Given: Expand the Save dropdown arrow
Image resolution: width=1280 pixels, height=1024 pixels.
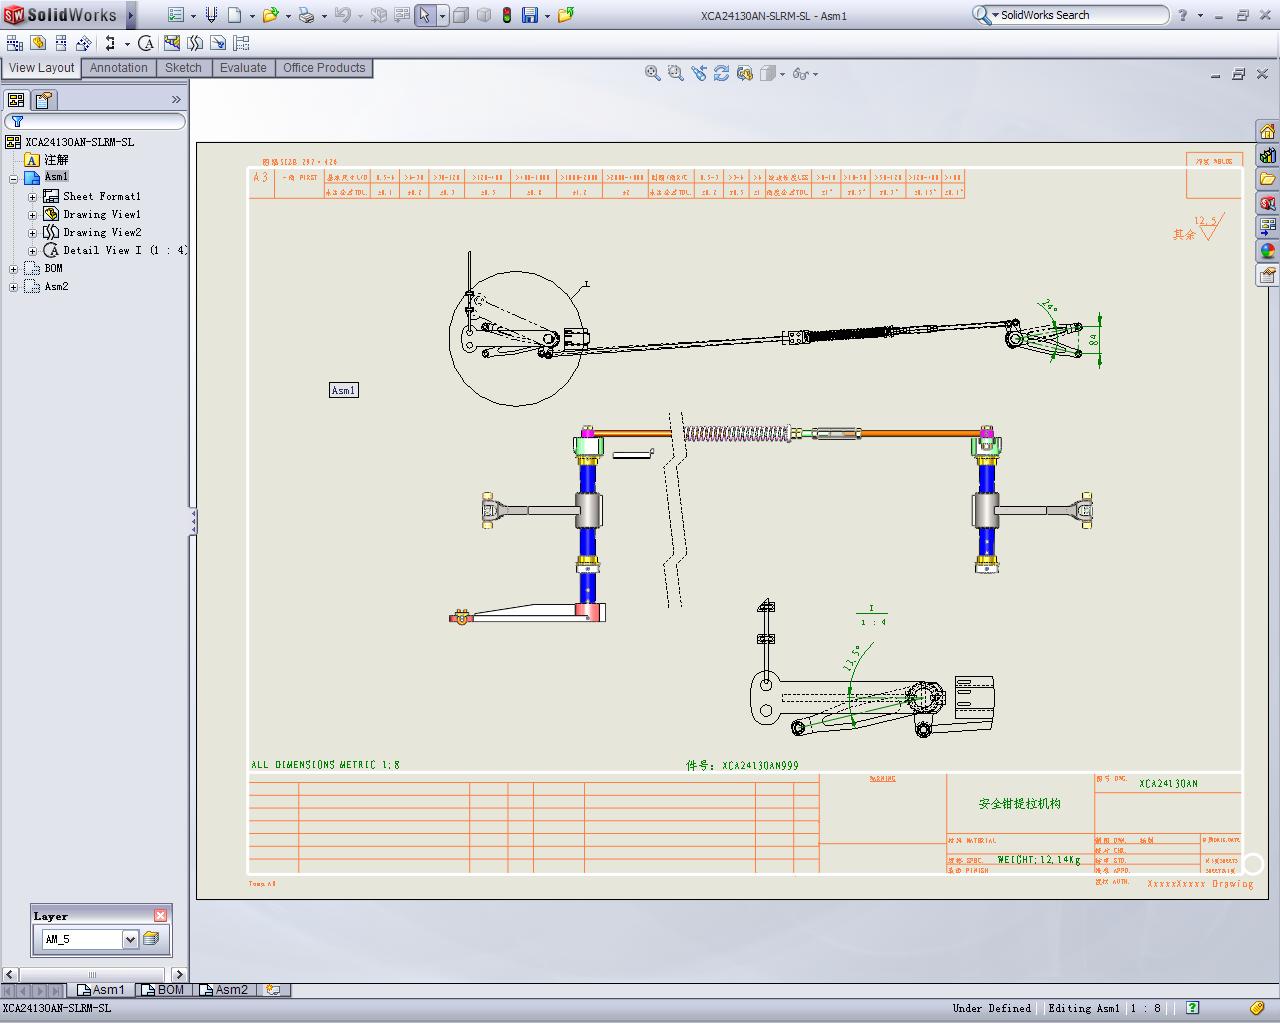Looking at the screenshot, I should coord(547,16).
